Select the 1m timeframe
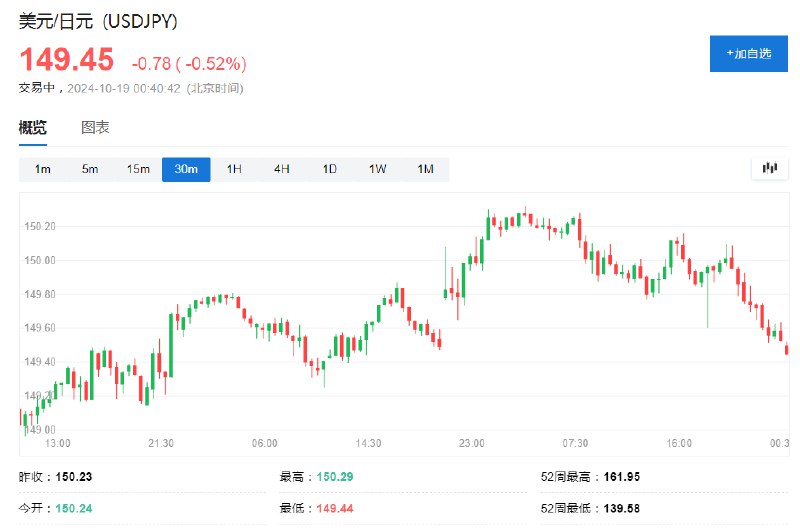Screen dimensions: 800x530 43,169
